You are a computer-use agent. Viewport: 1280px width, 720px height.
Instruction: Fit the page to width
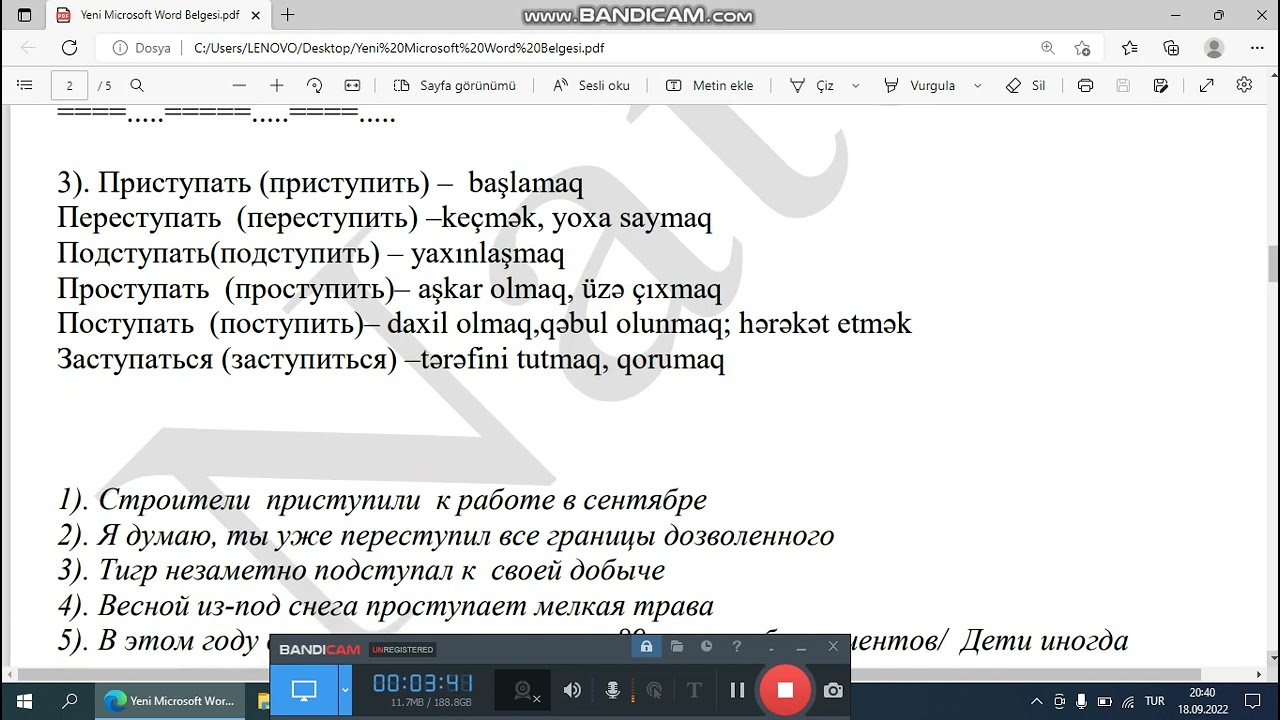[352, 86]
